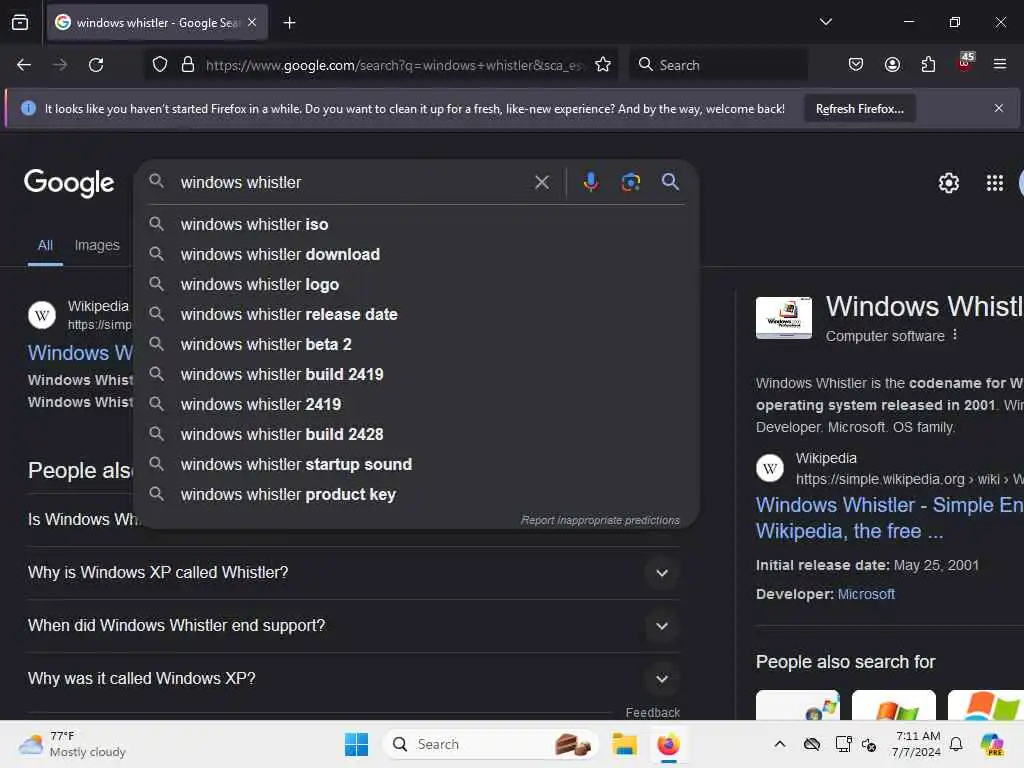Open Windows Whistler knowledge panel thumbnail

(x=784, y=318)
